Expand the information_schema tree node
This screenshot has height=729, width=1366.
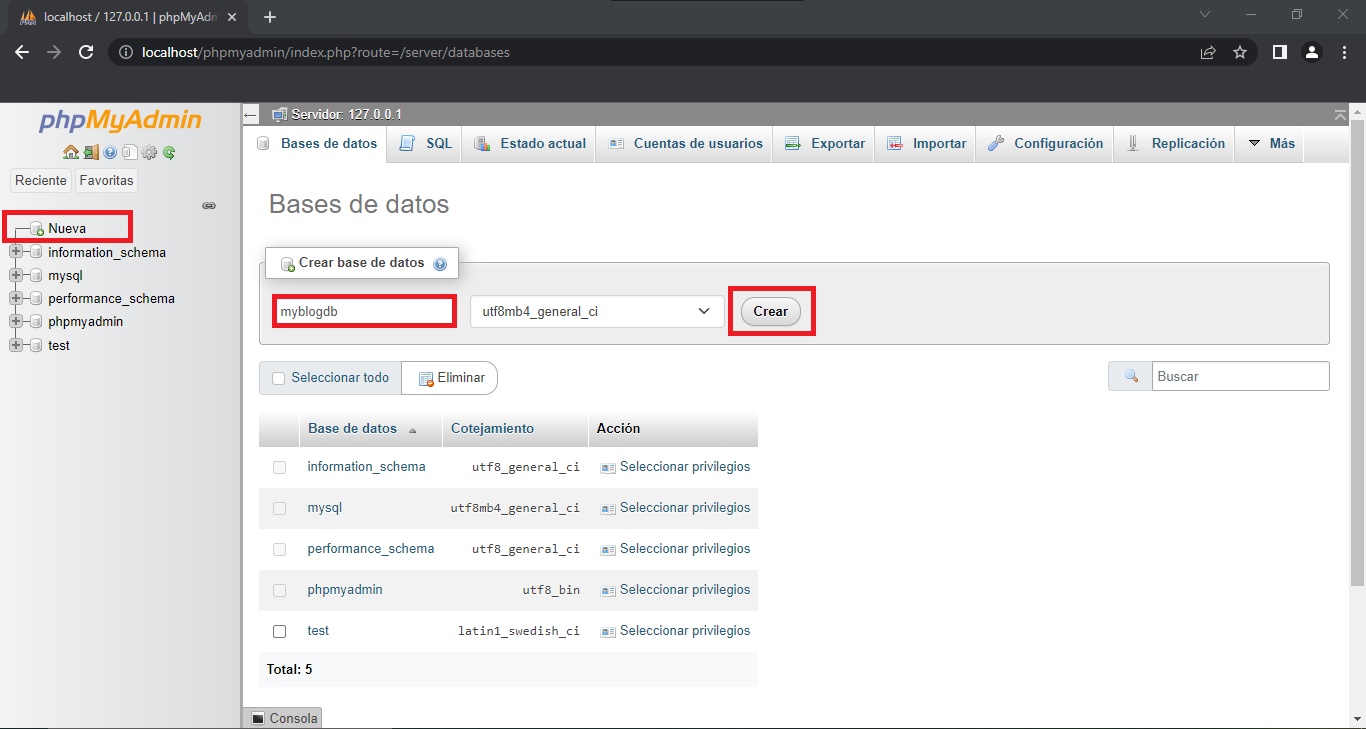(15, 252)
